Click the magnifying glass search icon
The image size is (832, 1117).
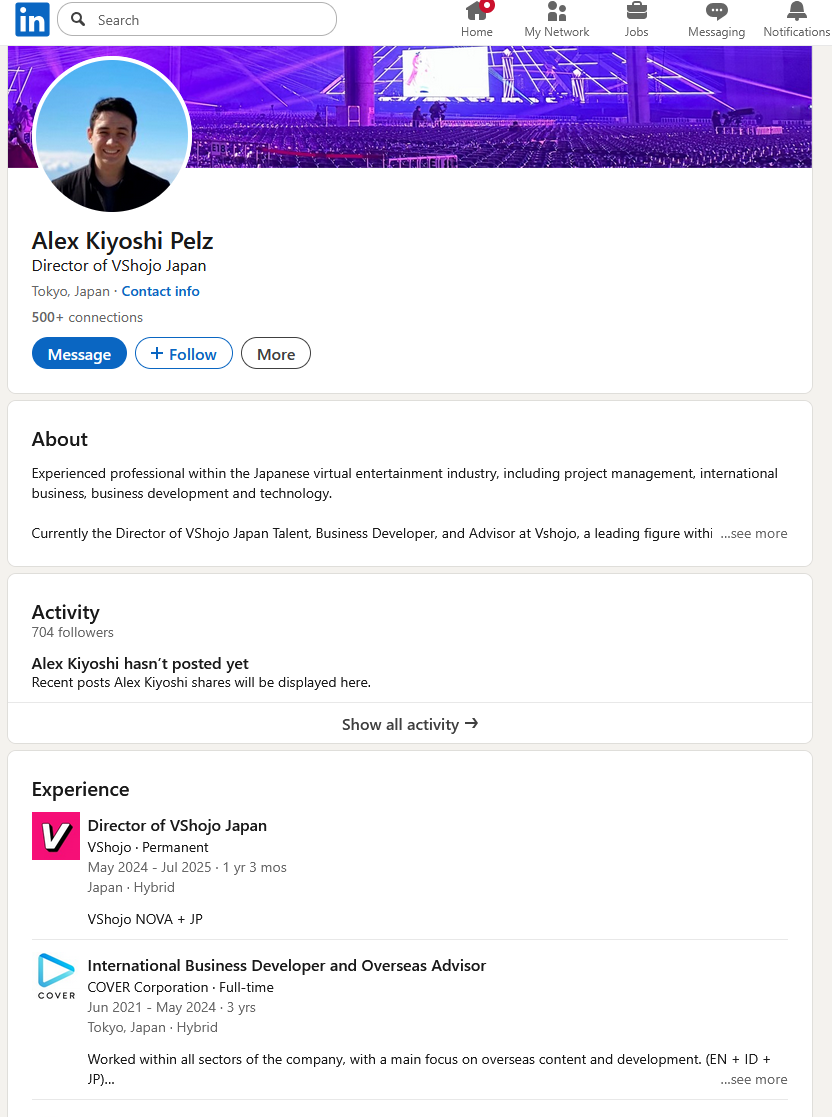[78, 20]
